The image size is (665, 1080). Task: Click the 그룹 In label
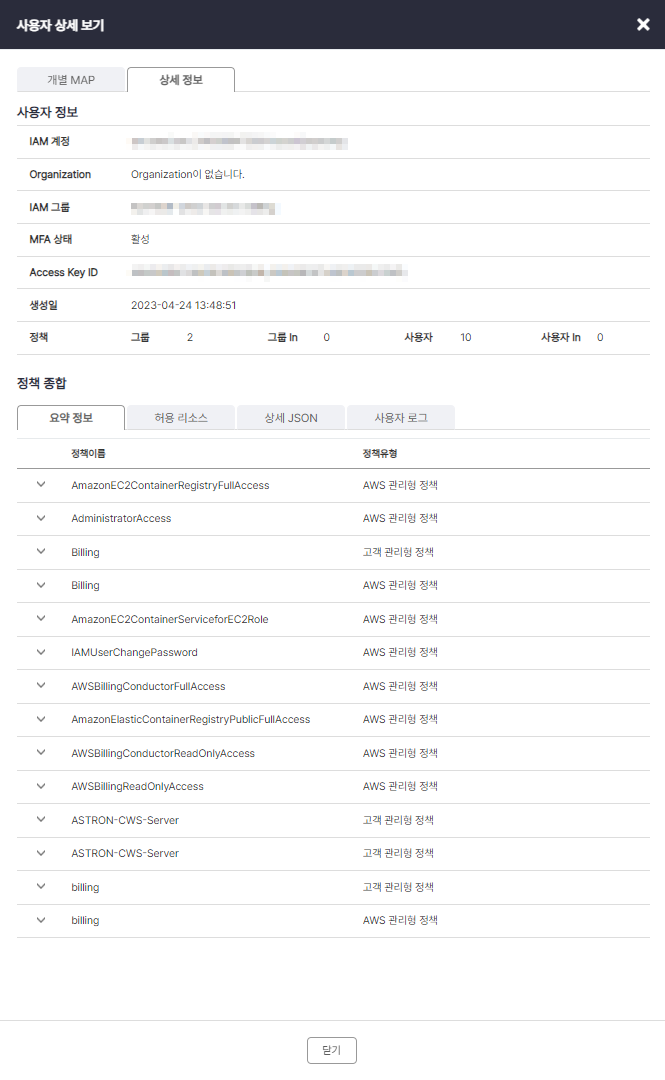(x=283, y=338)
